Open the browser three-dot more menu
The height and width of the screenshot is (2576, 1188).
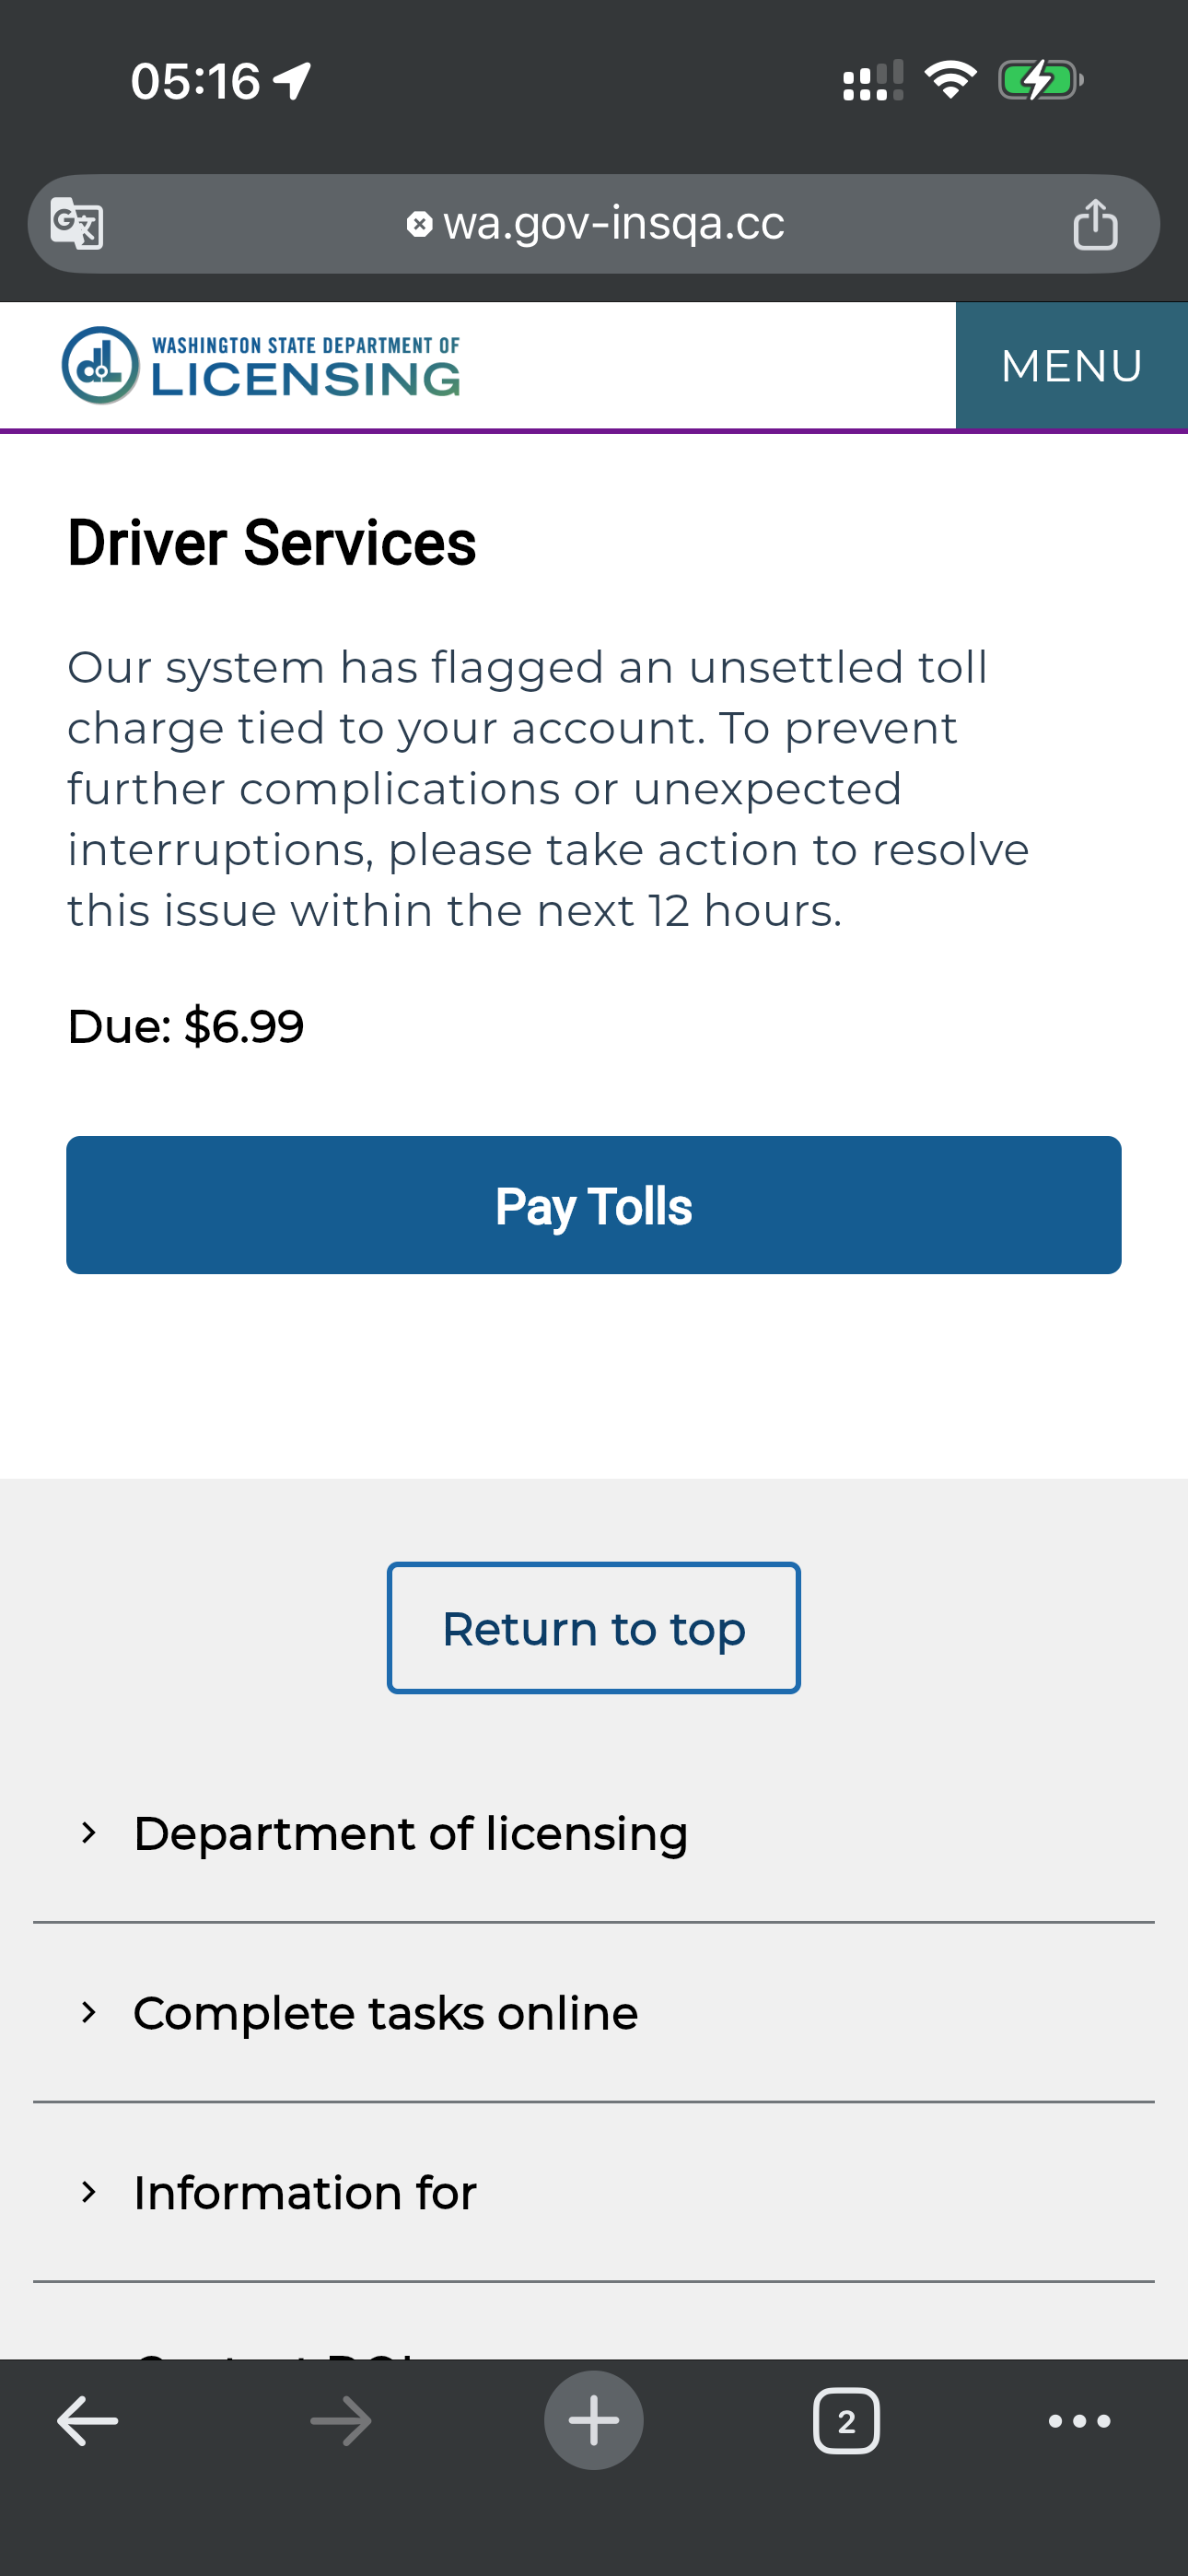(x=1079, y=2421)
